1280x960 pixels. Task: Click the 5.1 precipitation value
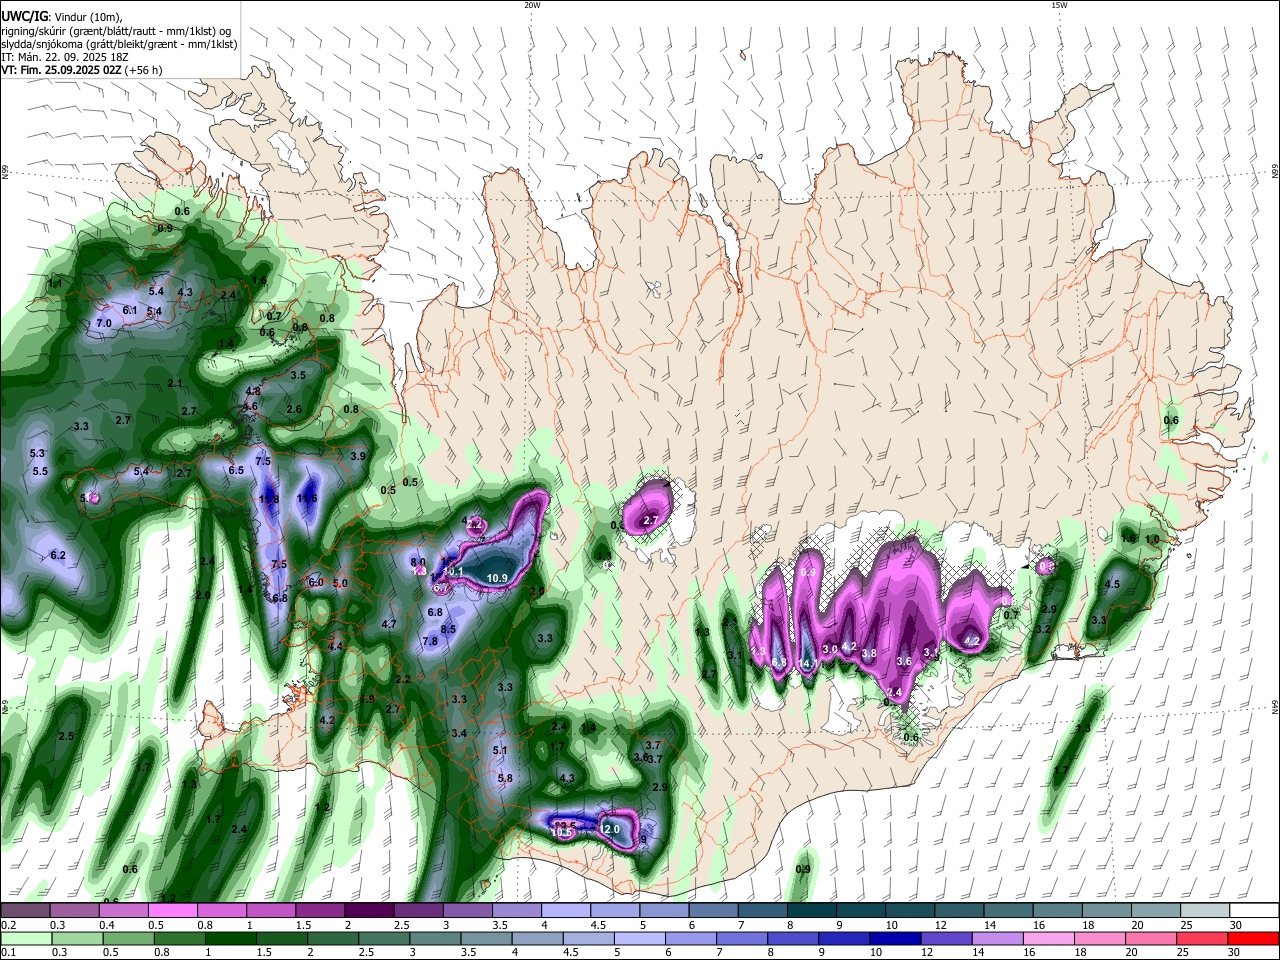pos(501,750)
